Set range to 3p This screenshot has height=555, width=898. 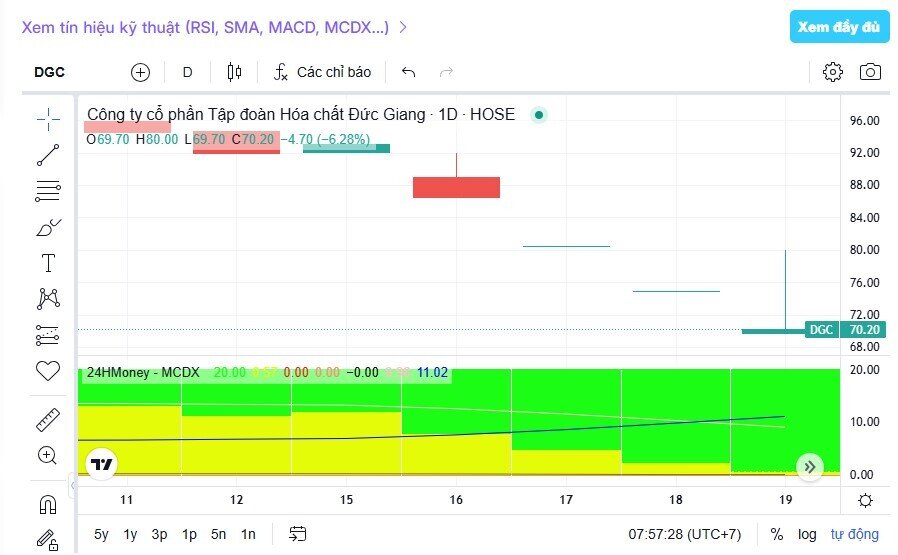(x=159, y=534)
